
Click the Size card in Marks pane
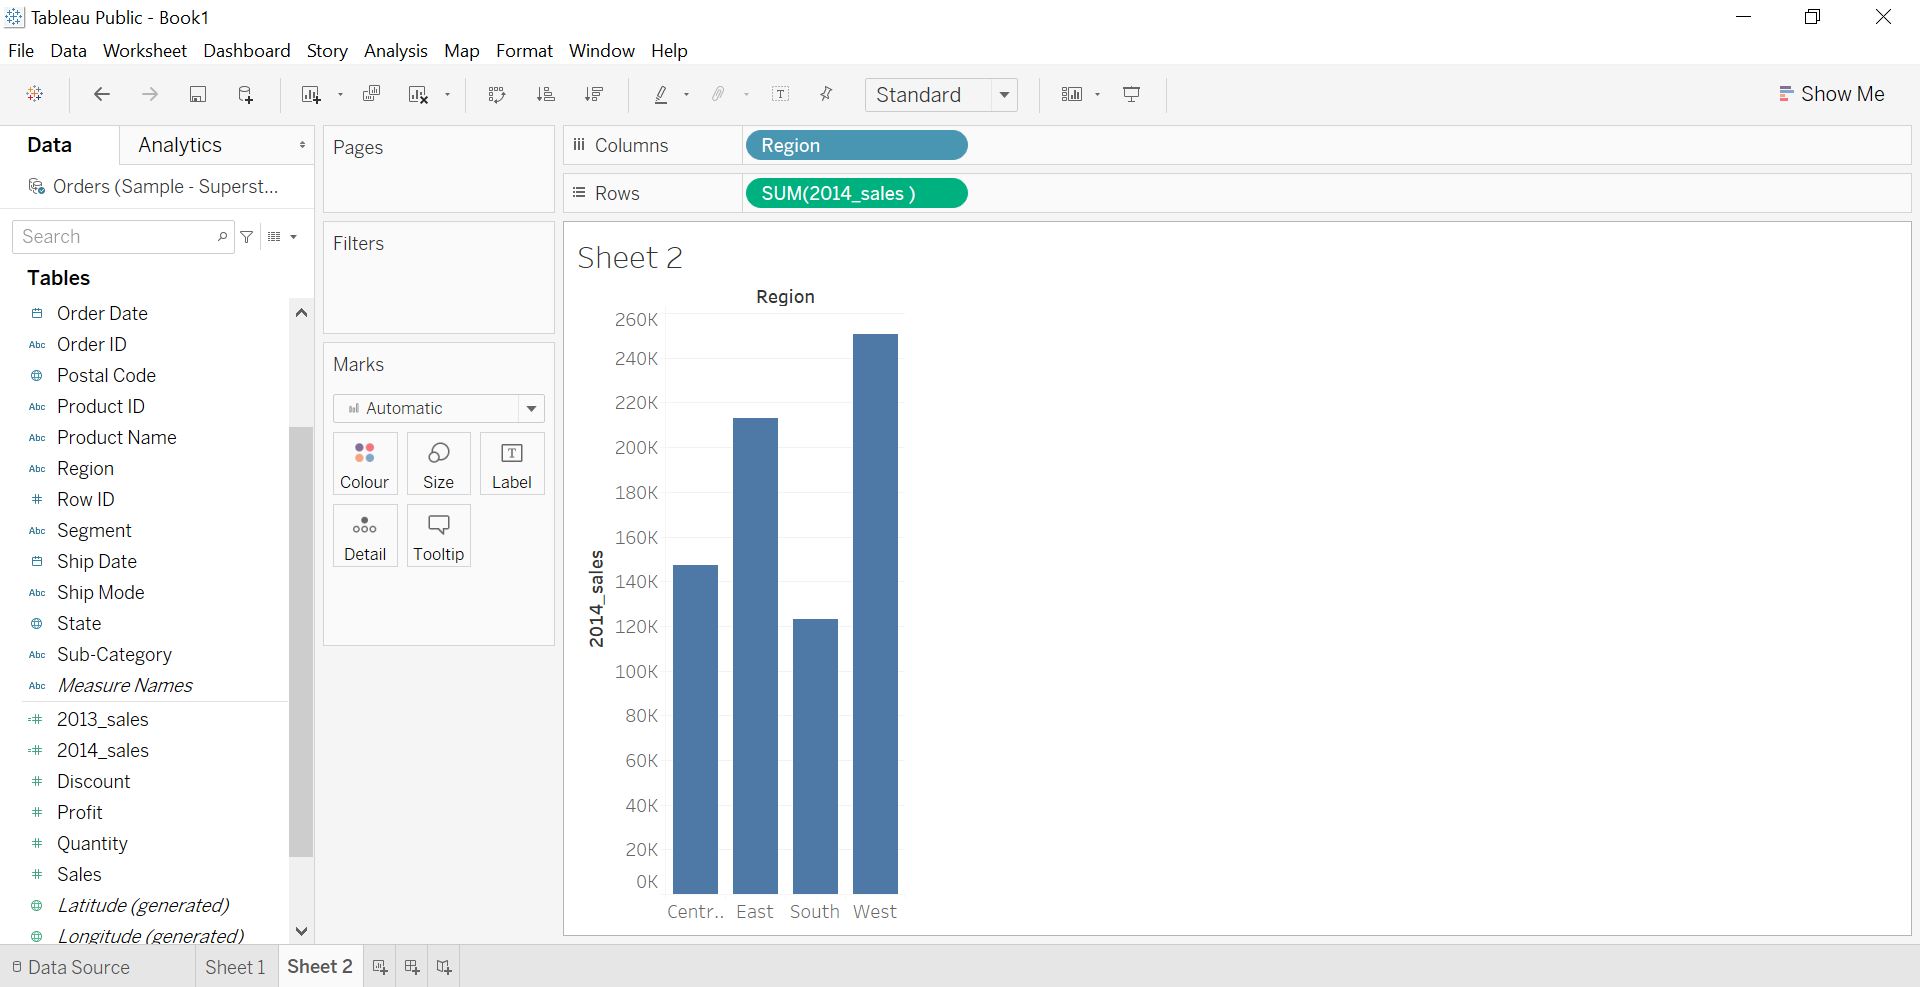tap(438, 463)
